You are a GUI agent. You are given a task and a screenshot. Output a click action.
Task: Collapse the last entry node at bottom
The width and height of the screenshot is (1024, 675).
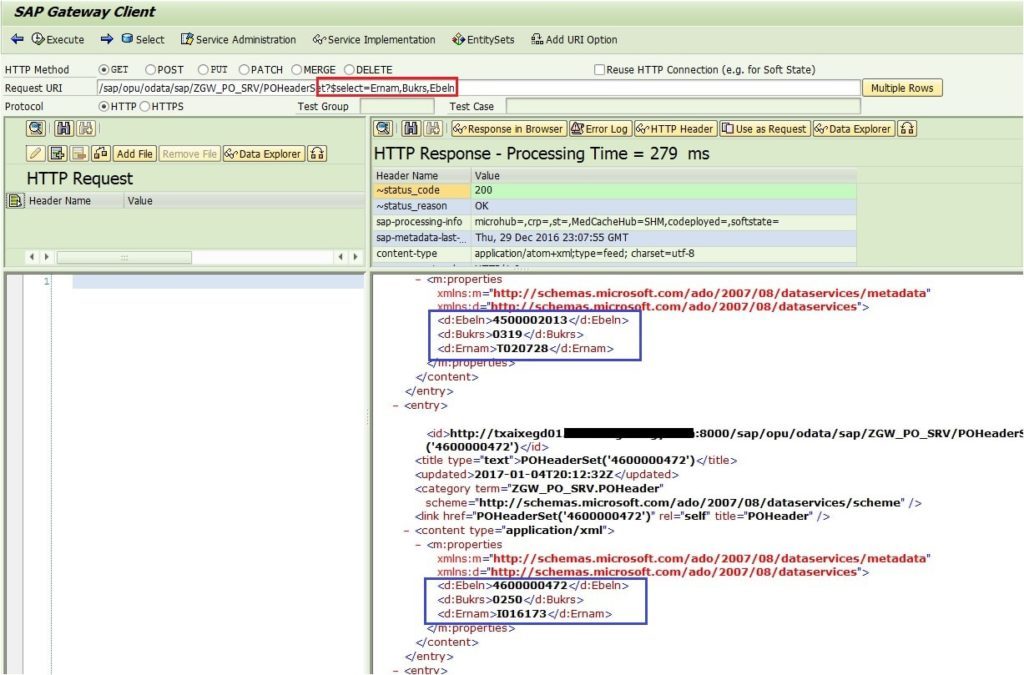(395, 670)
